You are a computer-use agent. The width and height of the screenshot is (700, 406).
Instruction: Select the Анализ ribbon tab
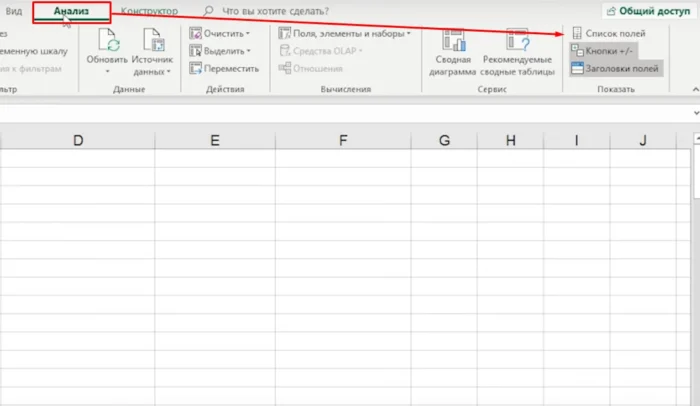pos(72,10)
